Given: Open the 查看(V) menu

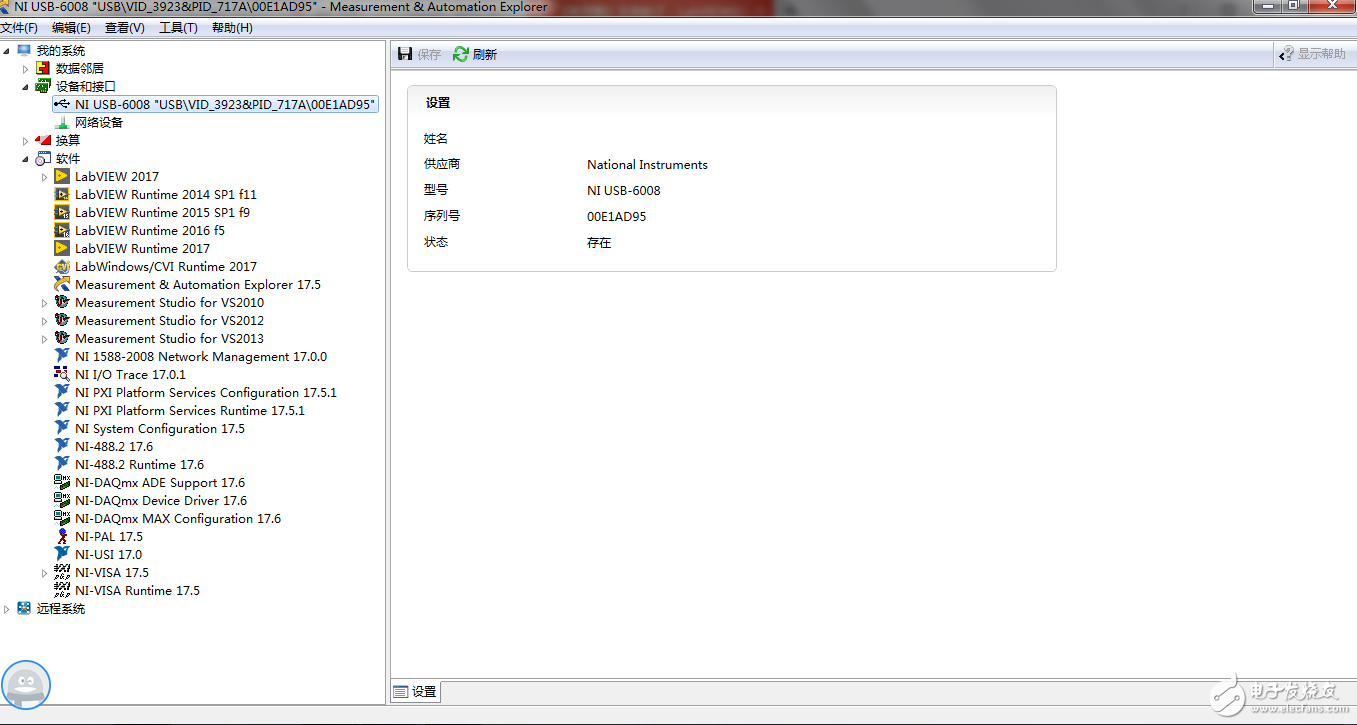Looking at the screenshot, I should [125, 28].
